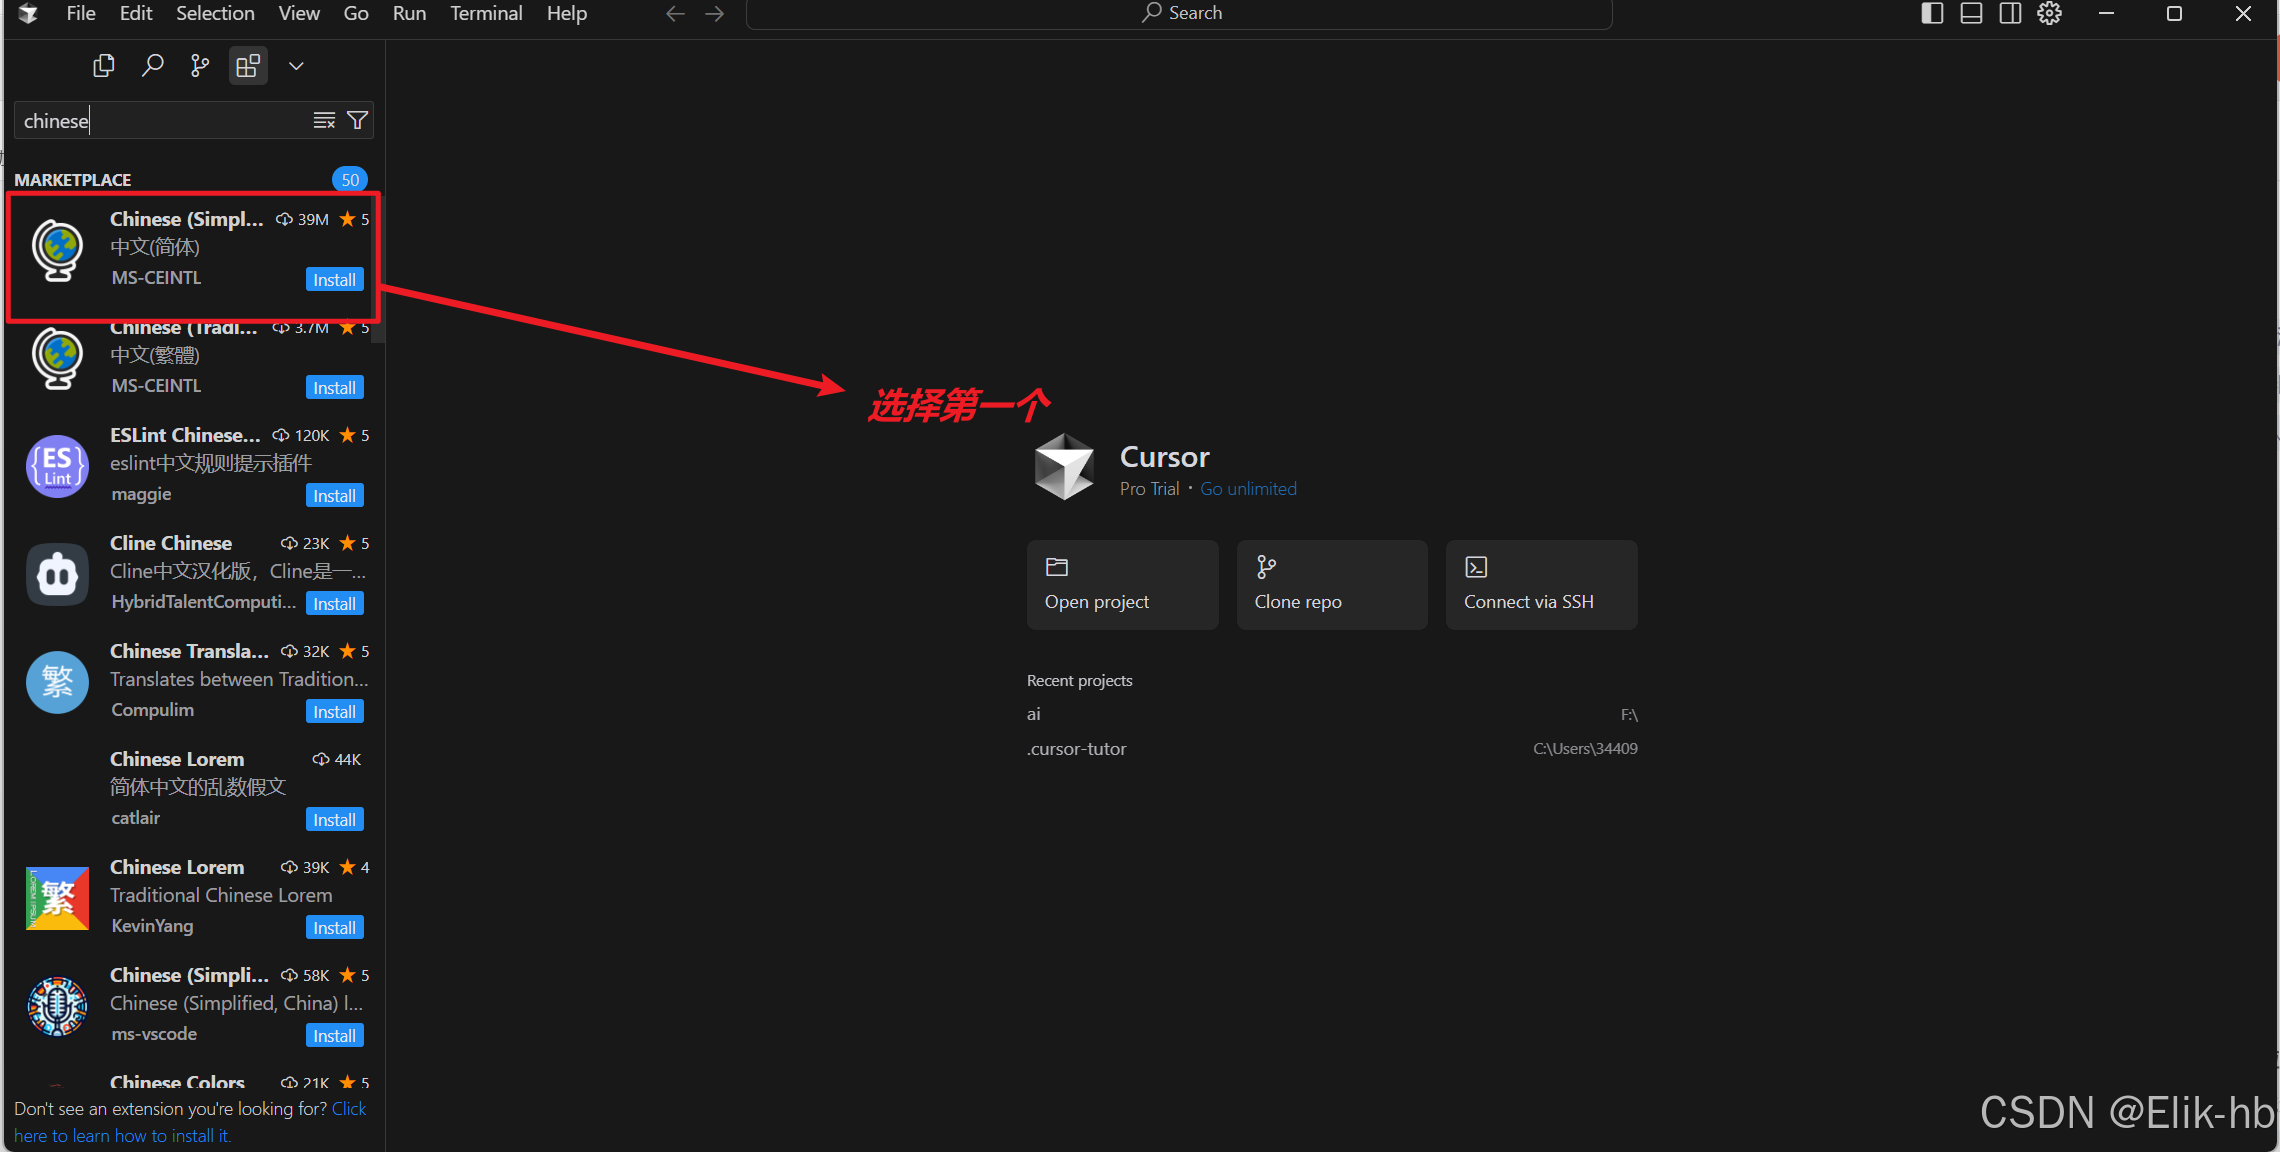Viewport: 2280px width, 1152px height.
Task: Expand the additional views chevron dropdown
Action: tap(296, 66)
